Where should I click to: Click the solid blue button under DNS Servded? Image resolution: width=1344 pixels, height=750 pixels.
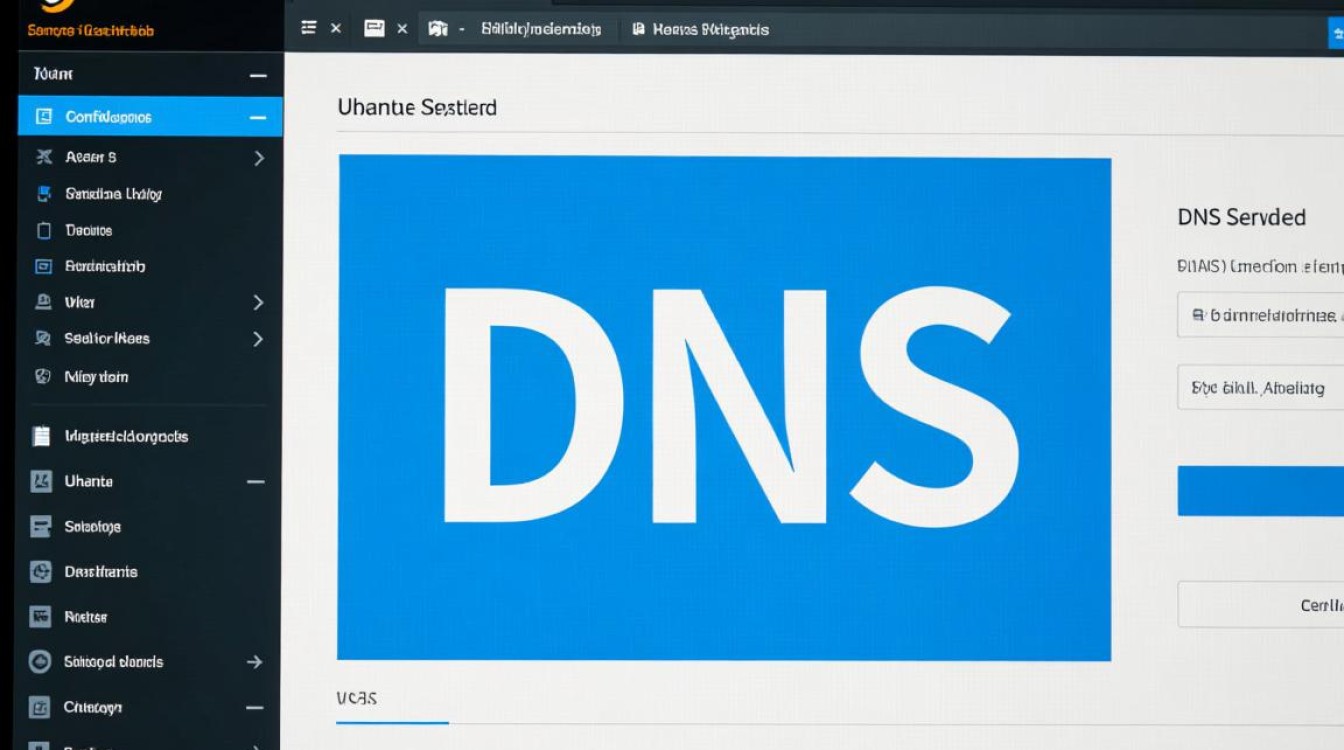(x=1260, y=491)
